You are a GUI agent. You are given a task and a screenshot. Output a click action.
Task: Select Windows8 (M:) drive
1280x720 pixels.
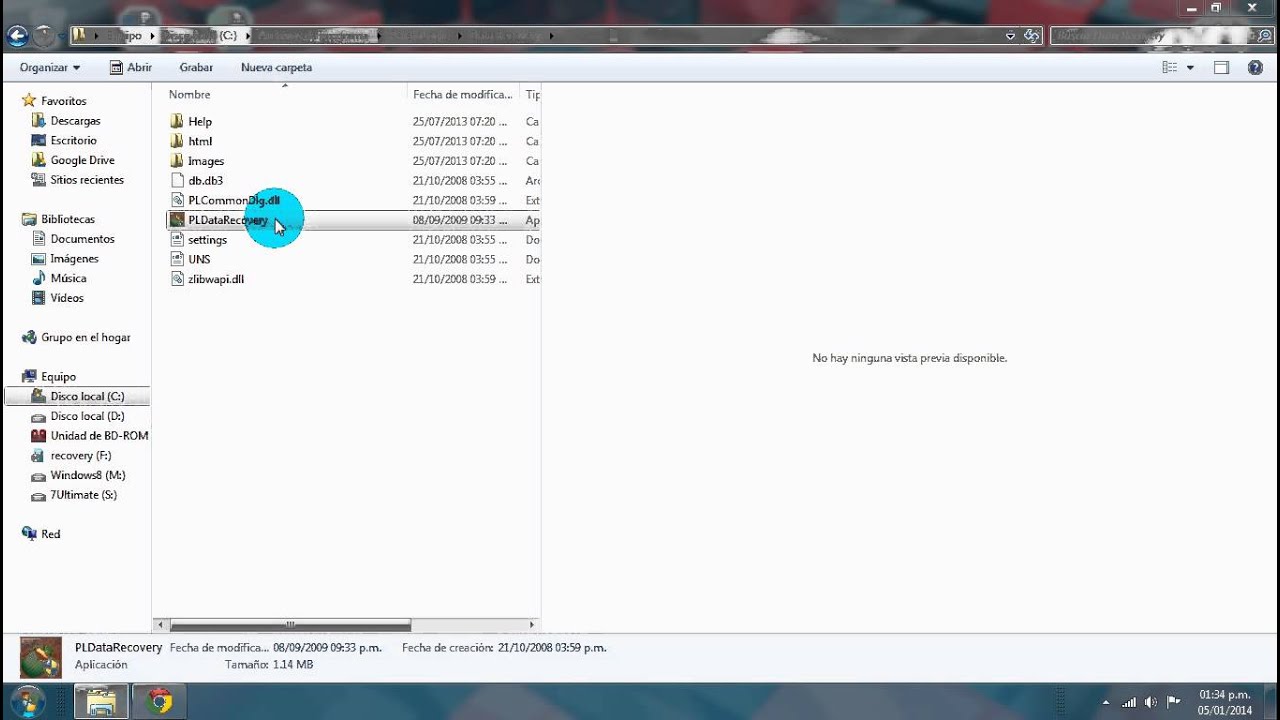pos(88,475)
